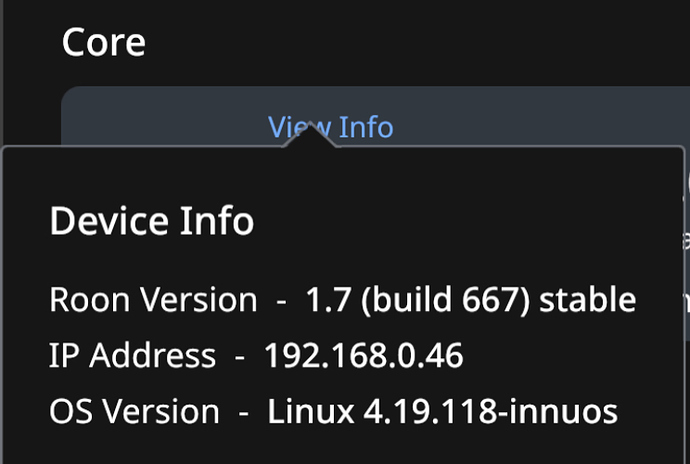This screenshot has height=464, width=690.
Task: Click the OS Version label
Action: [134, 412]
